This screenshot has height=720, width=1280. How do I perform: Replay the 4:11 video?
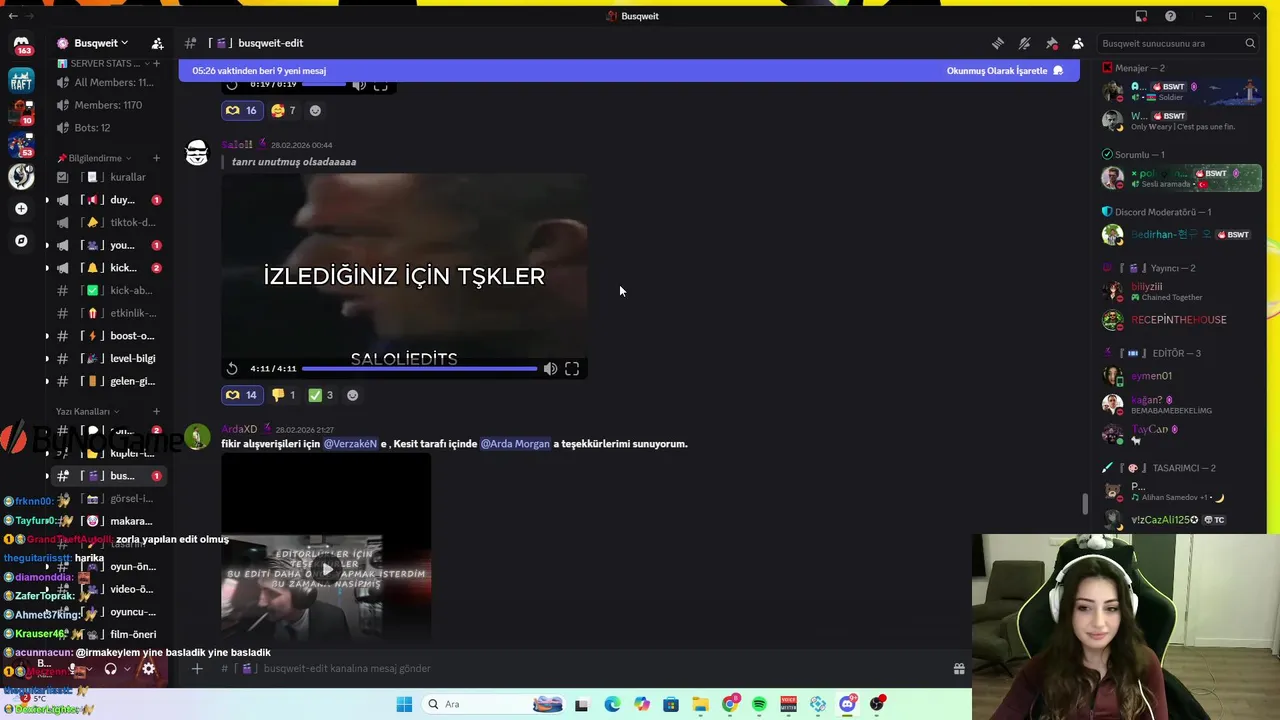[x=232, y=369]
